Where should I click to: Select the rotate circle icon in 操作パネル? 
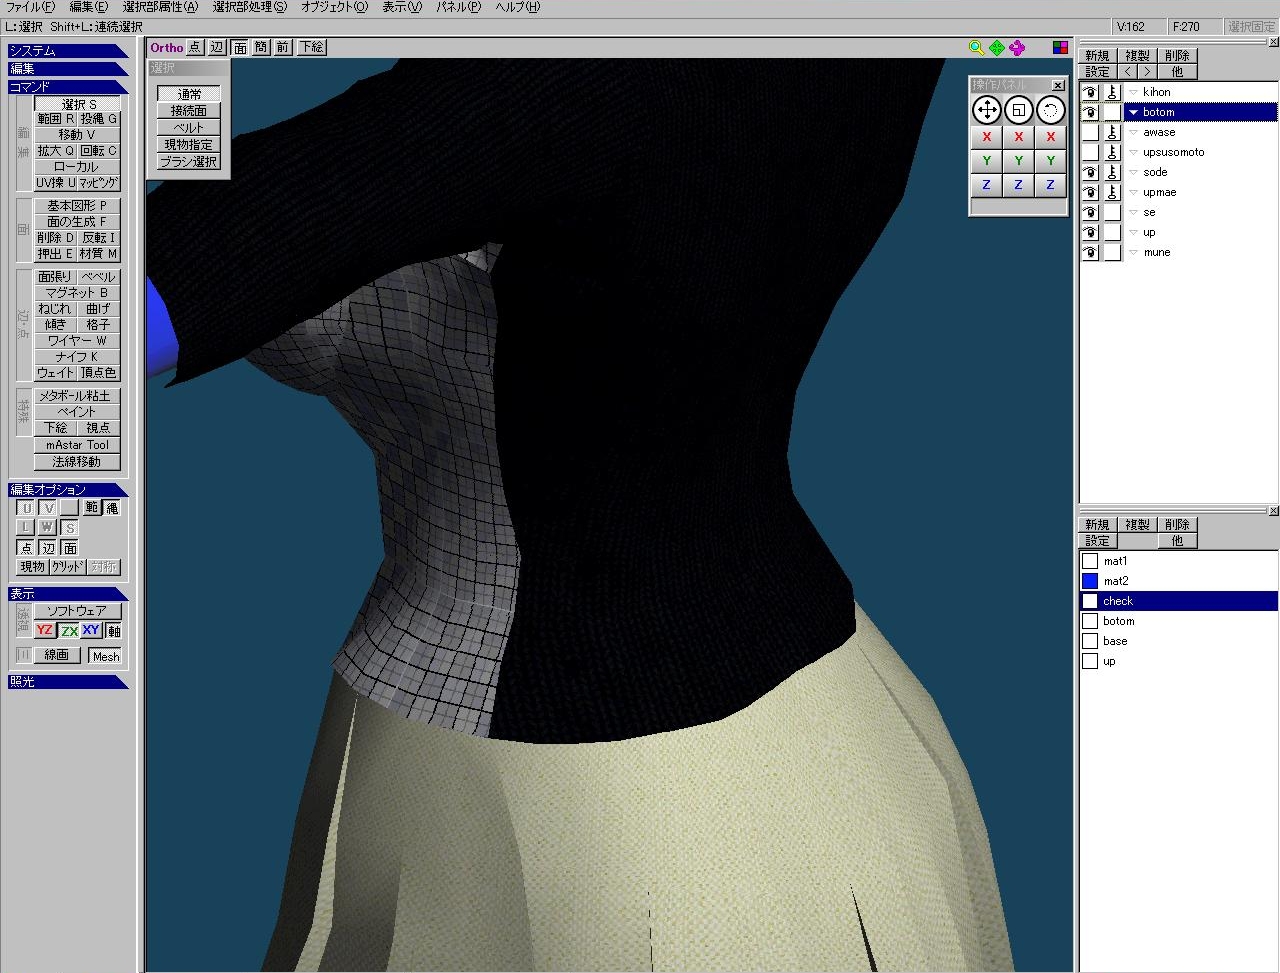(x=1050, y=110)
